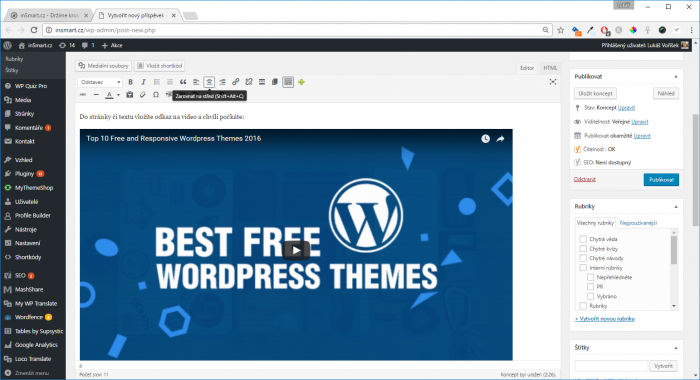This screenshot has width=700, height=380.
Task: Paste as plain text icon
Action: 129,95
